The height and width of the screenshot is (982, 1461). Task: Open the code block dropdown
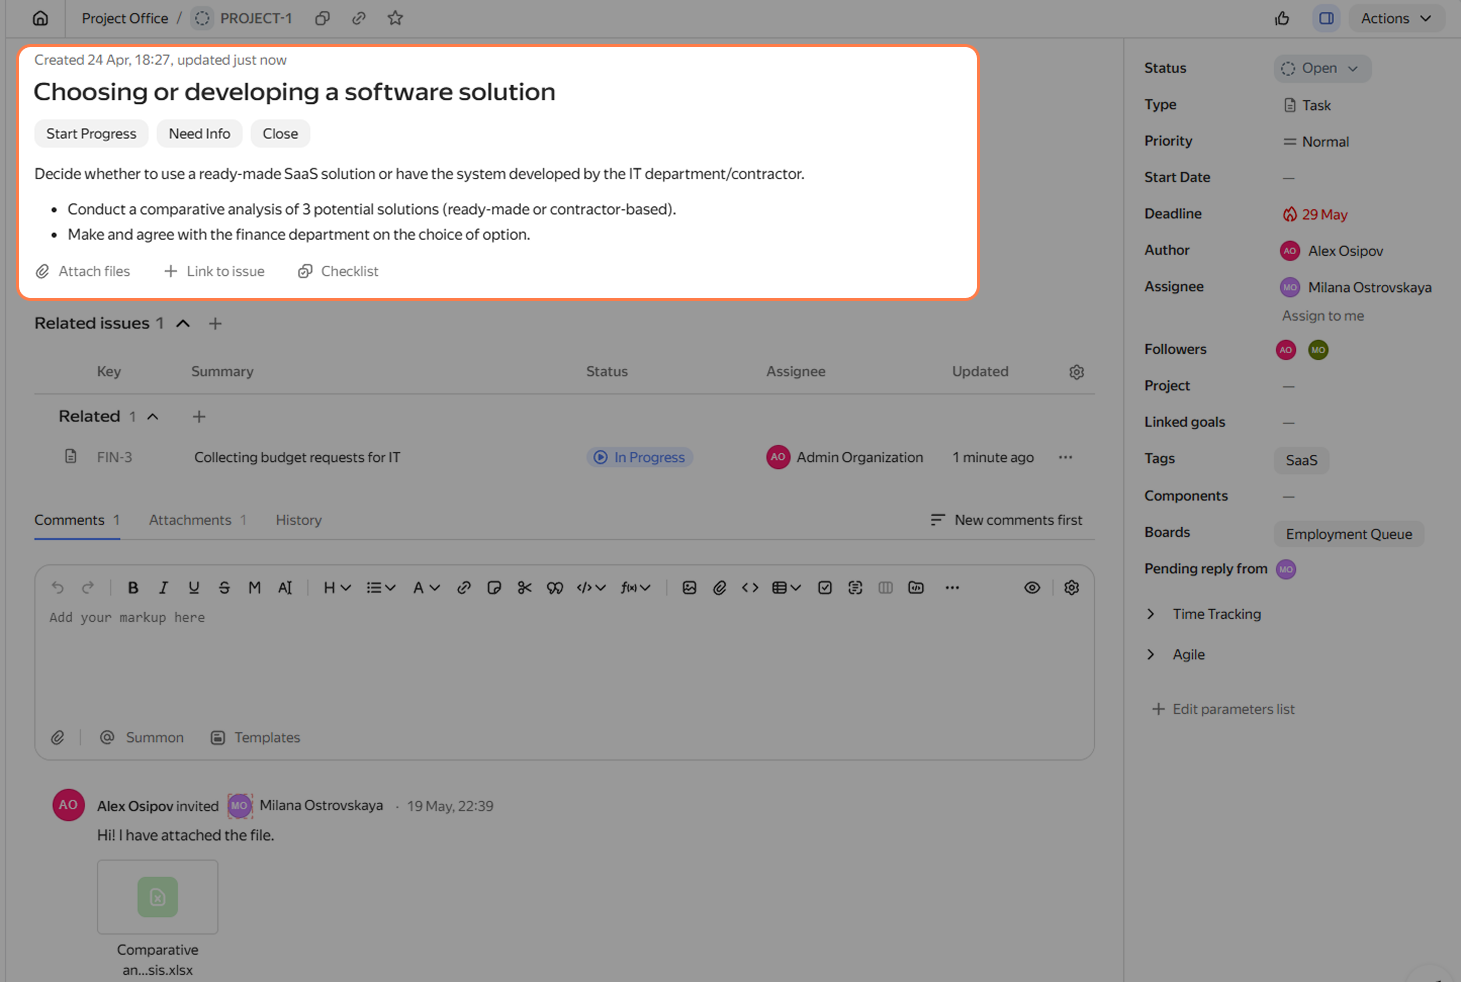pyautogui.click(x=591, y=588)
